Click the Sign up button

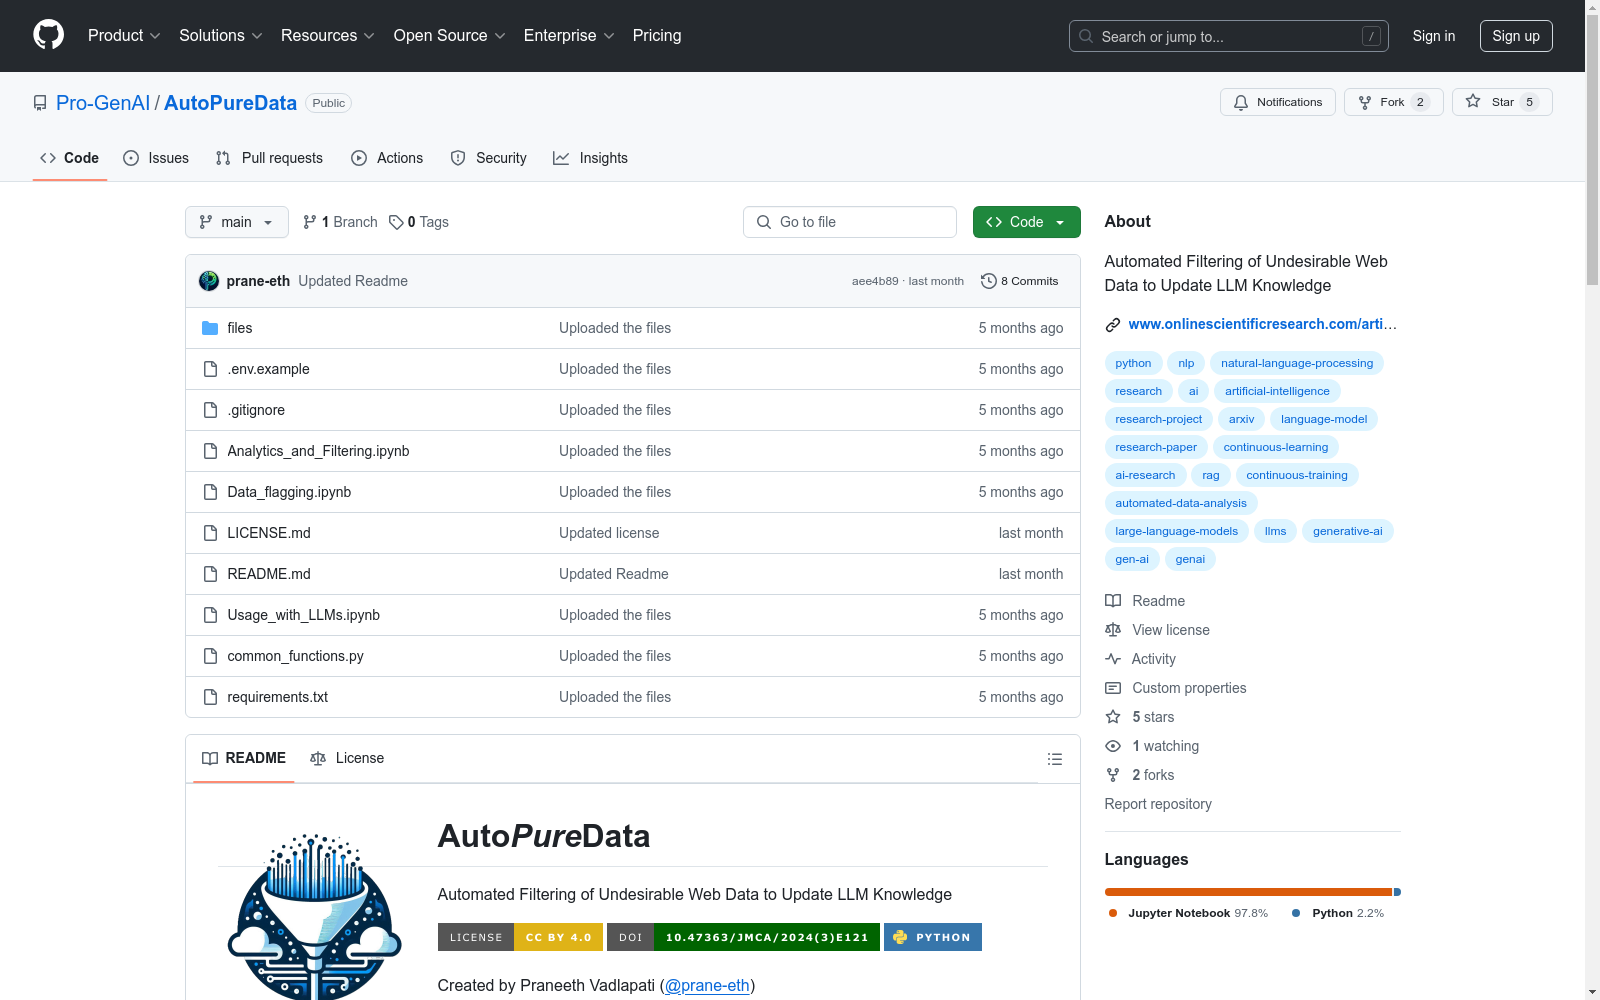1516,36
